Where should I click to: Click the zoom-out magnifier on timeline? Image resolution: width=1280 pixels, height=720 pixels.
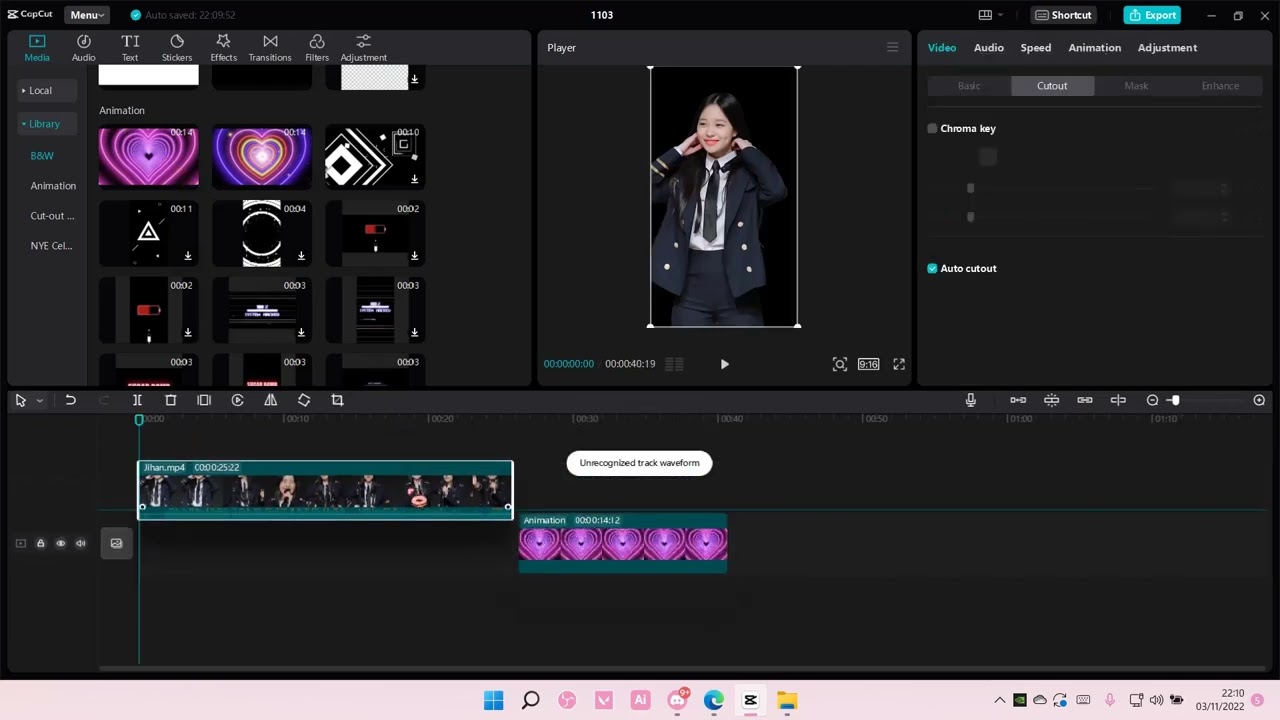(1152, 400)
